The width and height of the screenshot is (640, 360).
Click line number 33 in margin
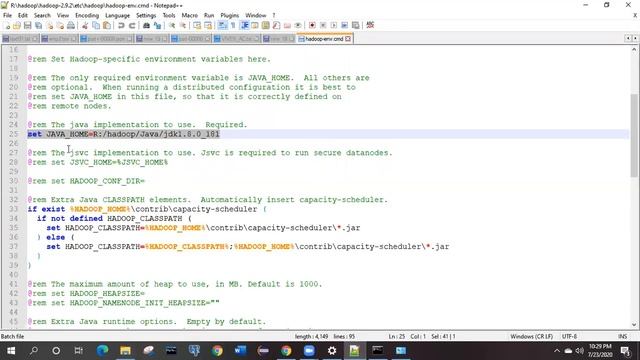click(x=13, y=209)
